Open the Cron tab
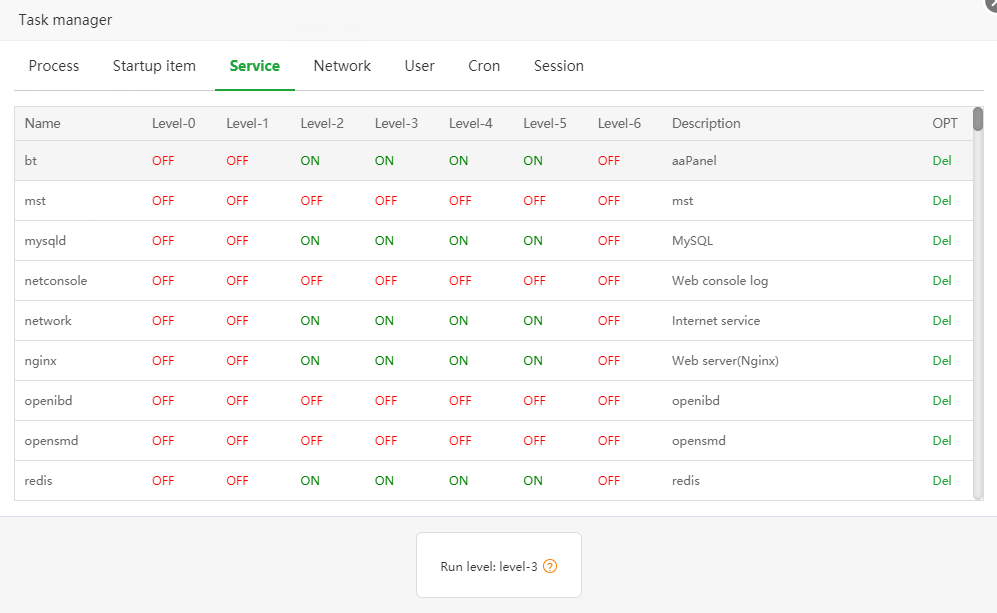This screenshot has width=997, height=613. (484, 66)
